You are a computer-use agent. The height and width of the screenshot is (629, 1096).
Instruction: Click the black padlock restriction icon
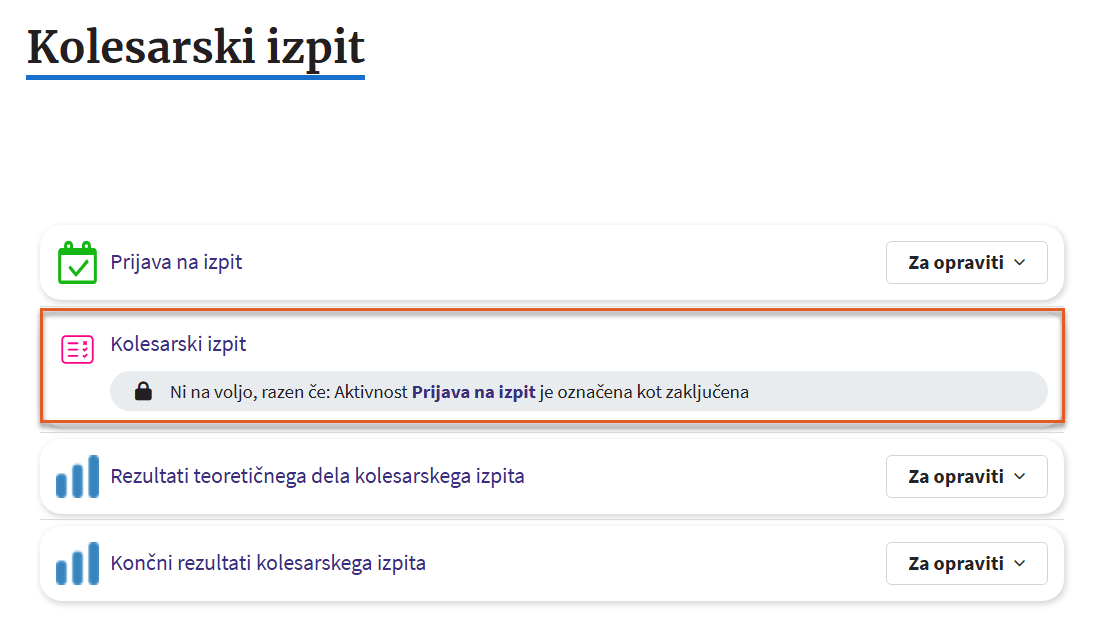pyautogui.click(x=143, y=392)
